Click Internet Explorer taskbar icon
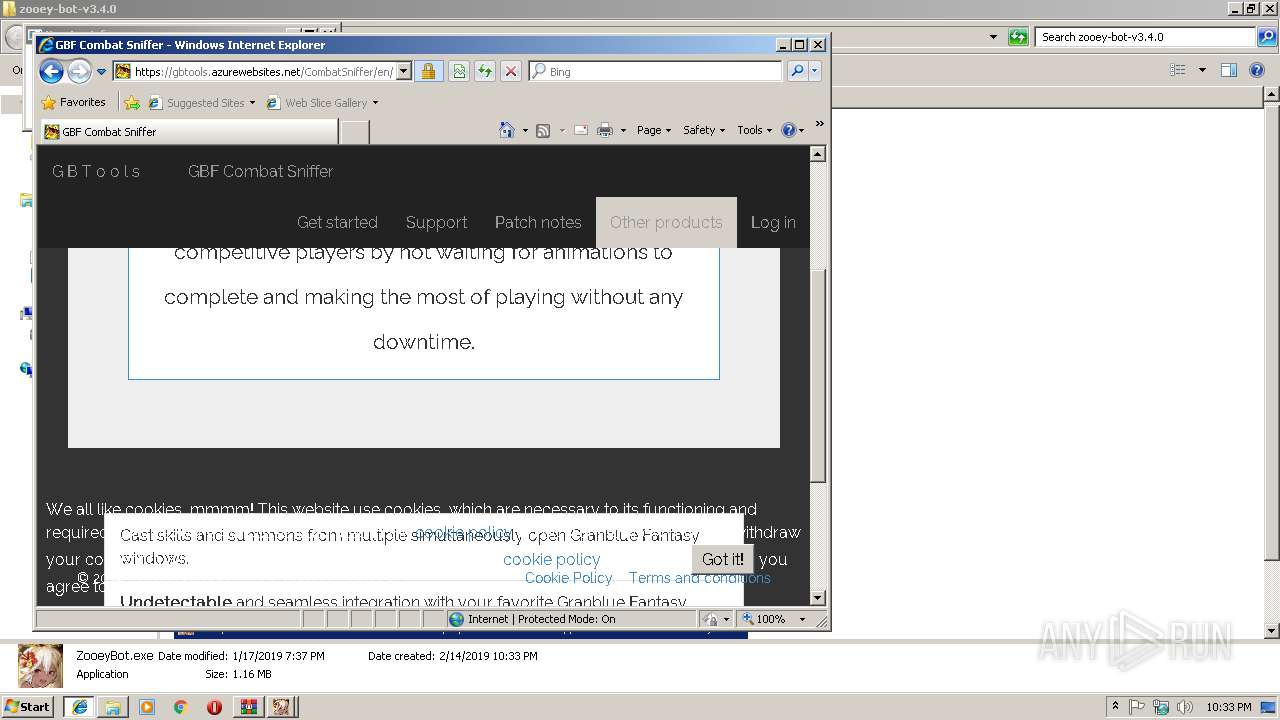This screenshot has height=720, width=1280. [79, 707]
